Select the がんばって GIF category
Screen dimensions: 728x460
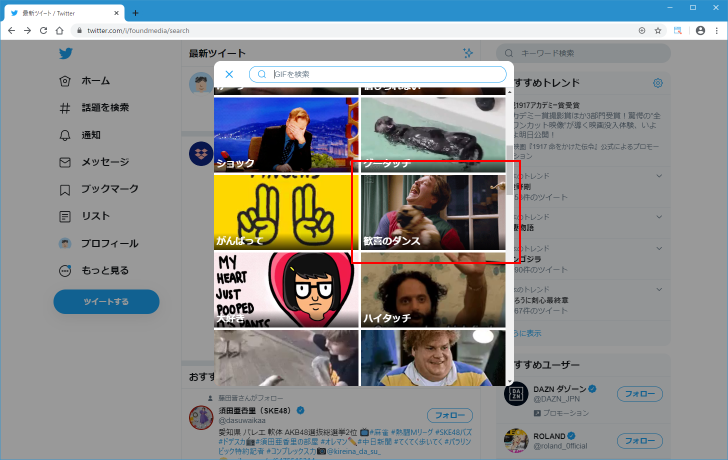pyautogui.click(x=286, y=212)
